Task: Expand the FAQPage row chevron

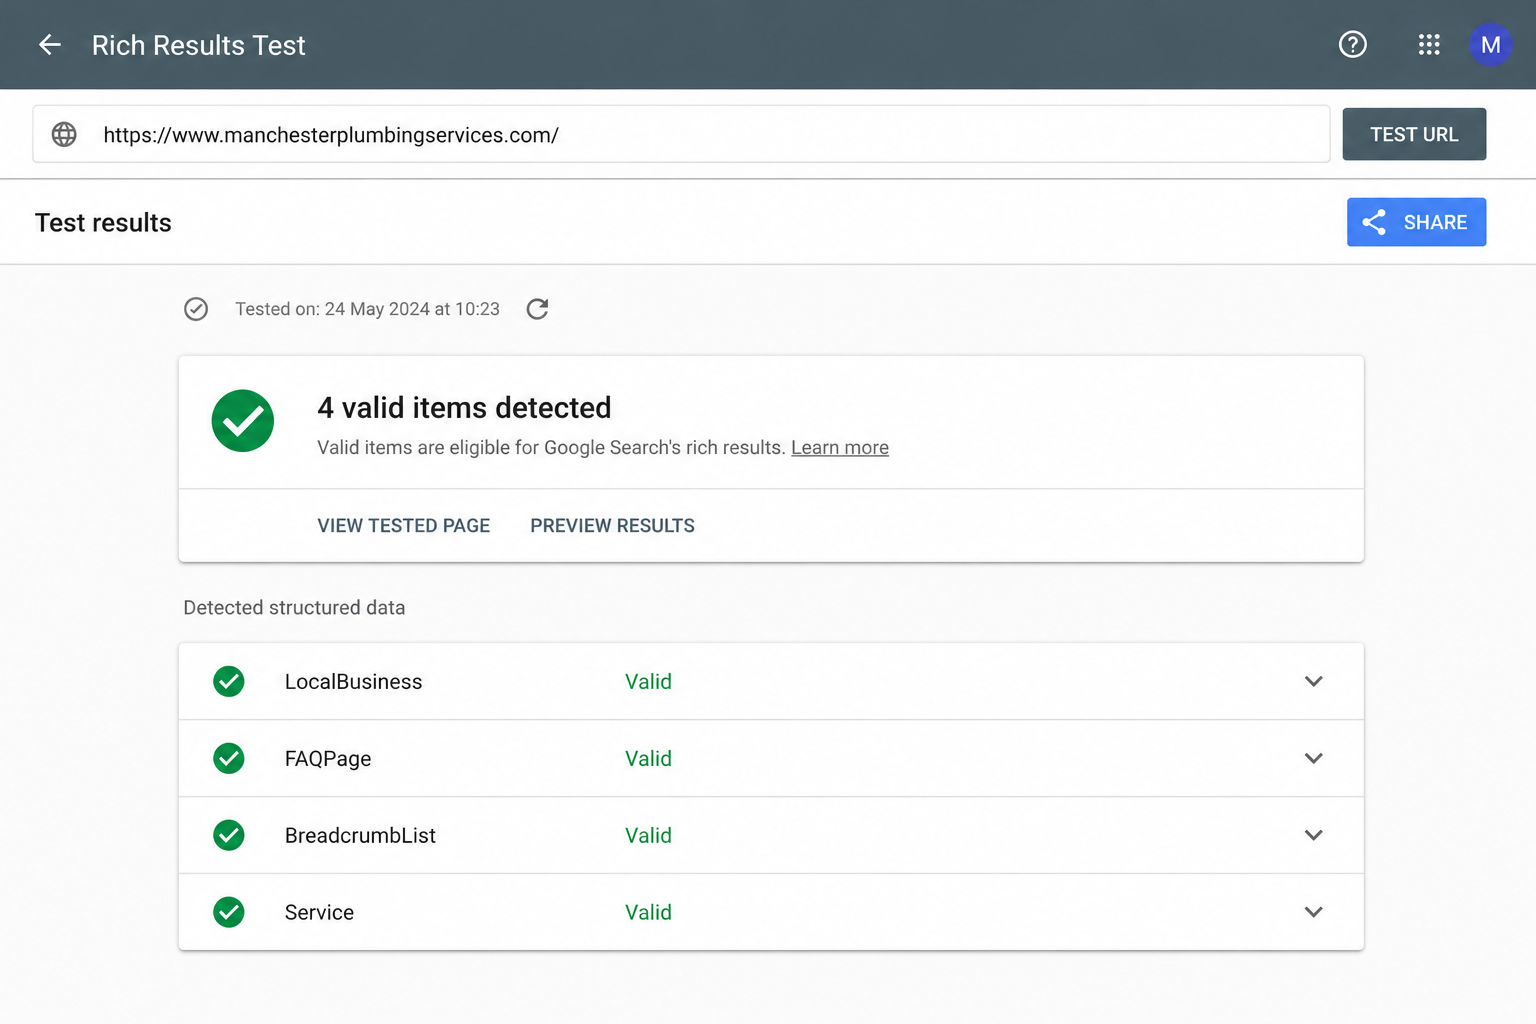Action: [1314, 759]
